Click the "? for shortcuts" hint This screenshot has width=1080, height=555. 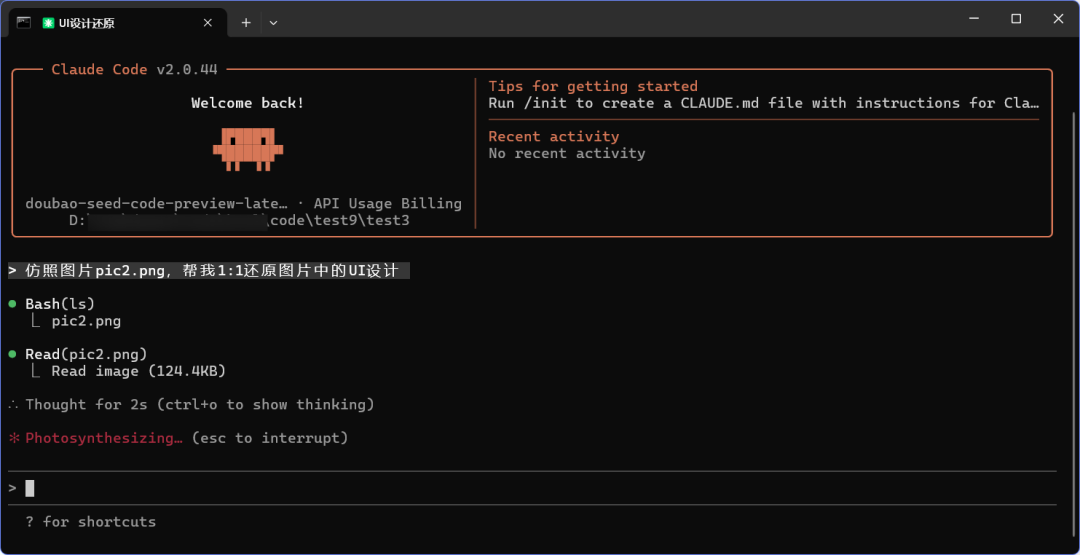coord(91,522)
